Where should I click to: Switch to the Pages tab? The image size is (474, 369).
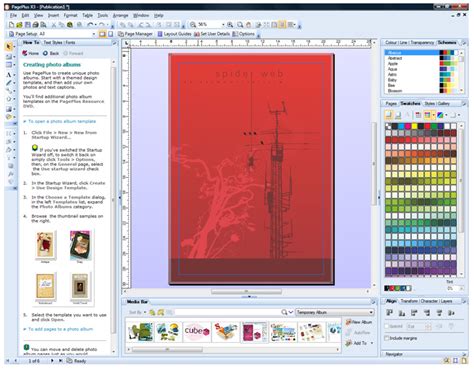[x=391, y=104]
